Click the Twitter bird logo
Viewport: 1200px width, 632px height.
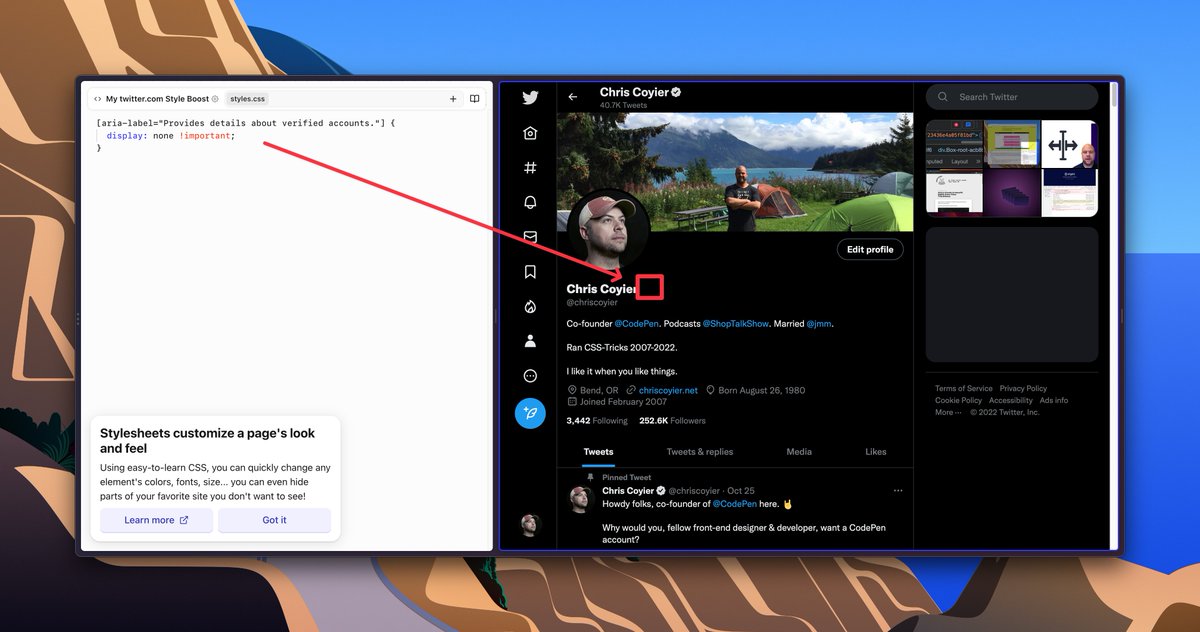530,97
